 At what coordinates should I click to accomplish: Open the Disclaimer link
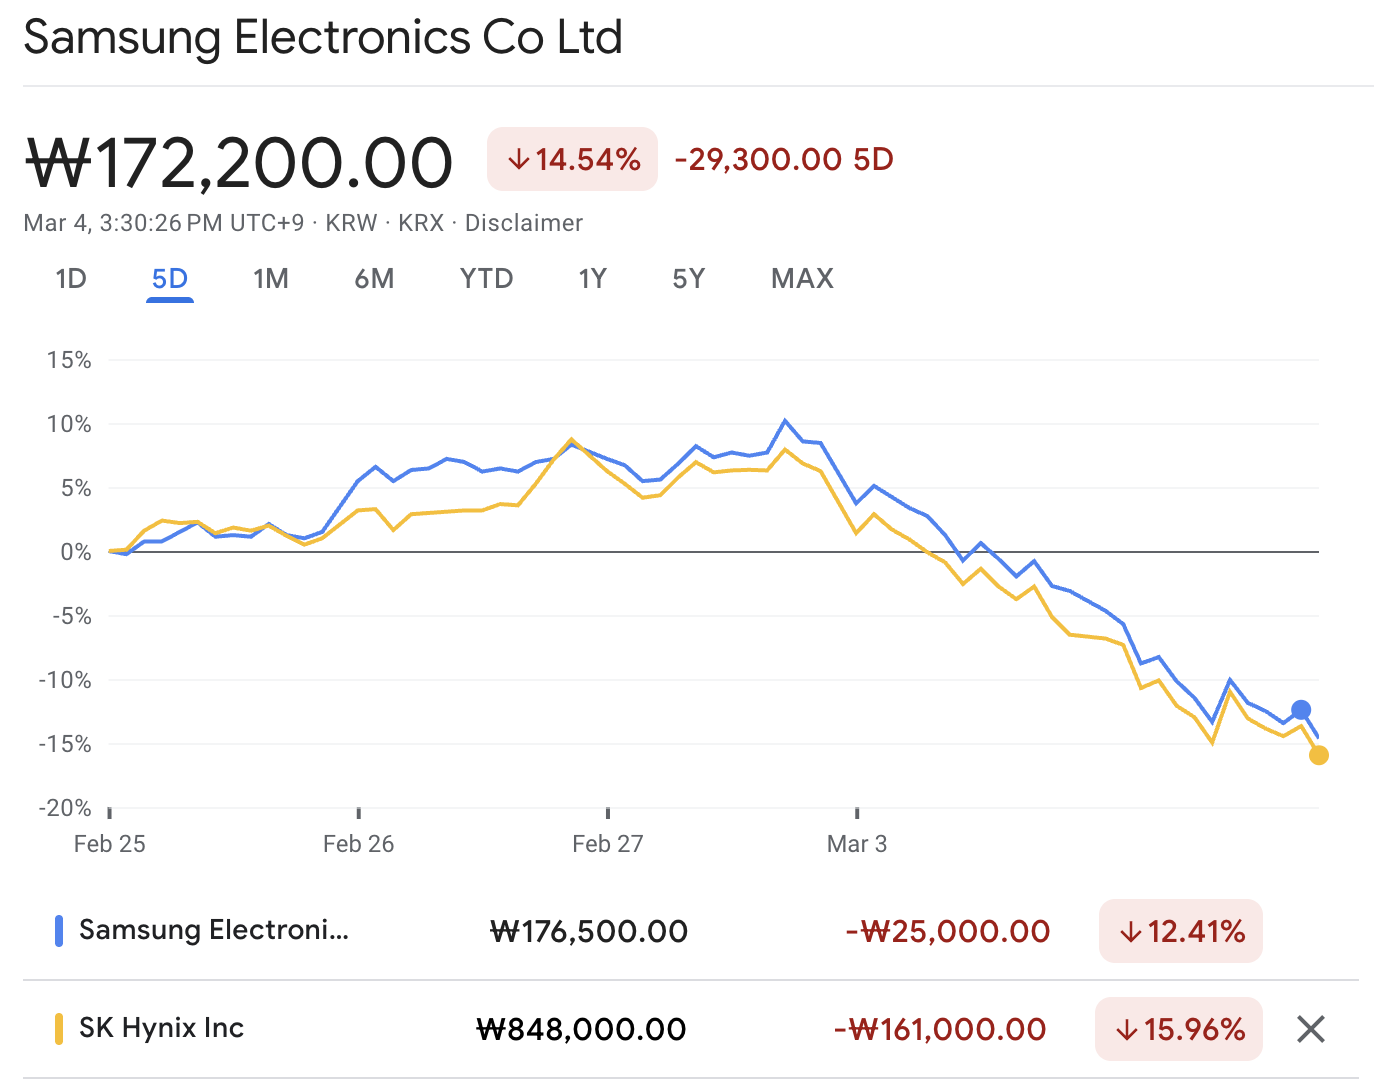click(523, 223)
